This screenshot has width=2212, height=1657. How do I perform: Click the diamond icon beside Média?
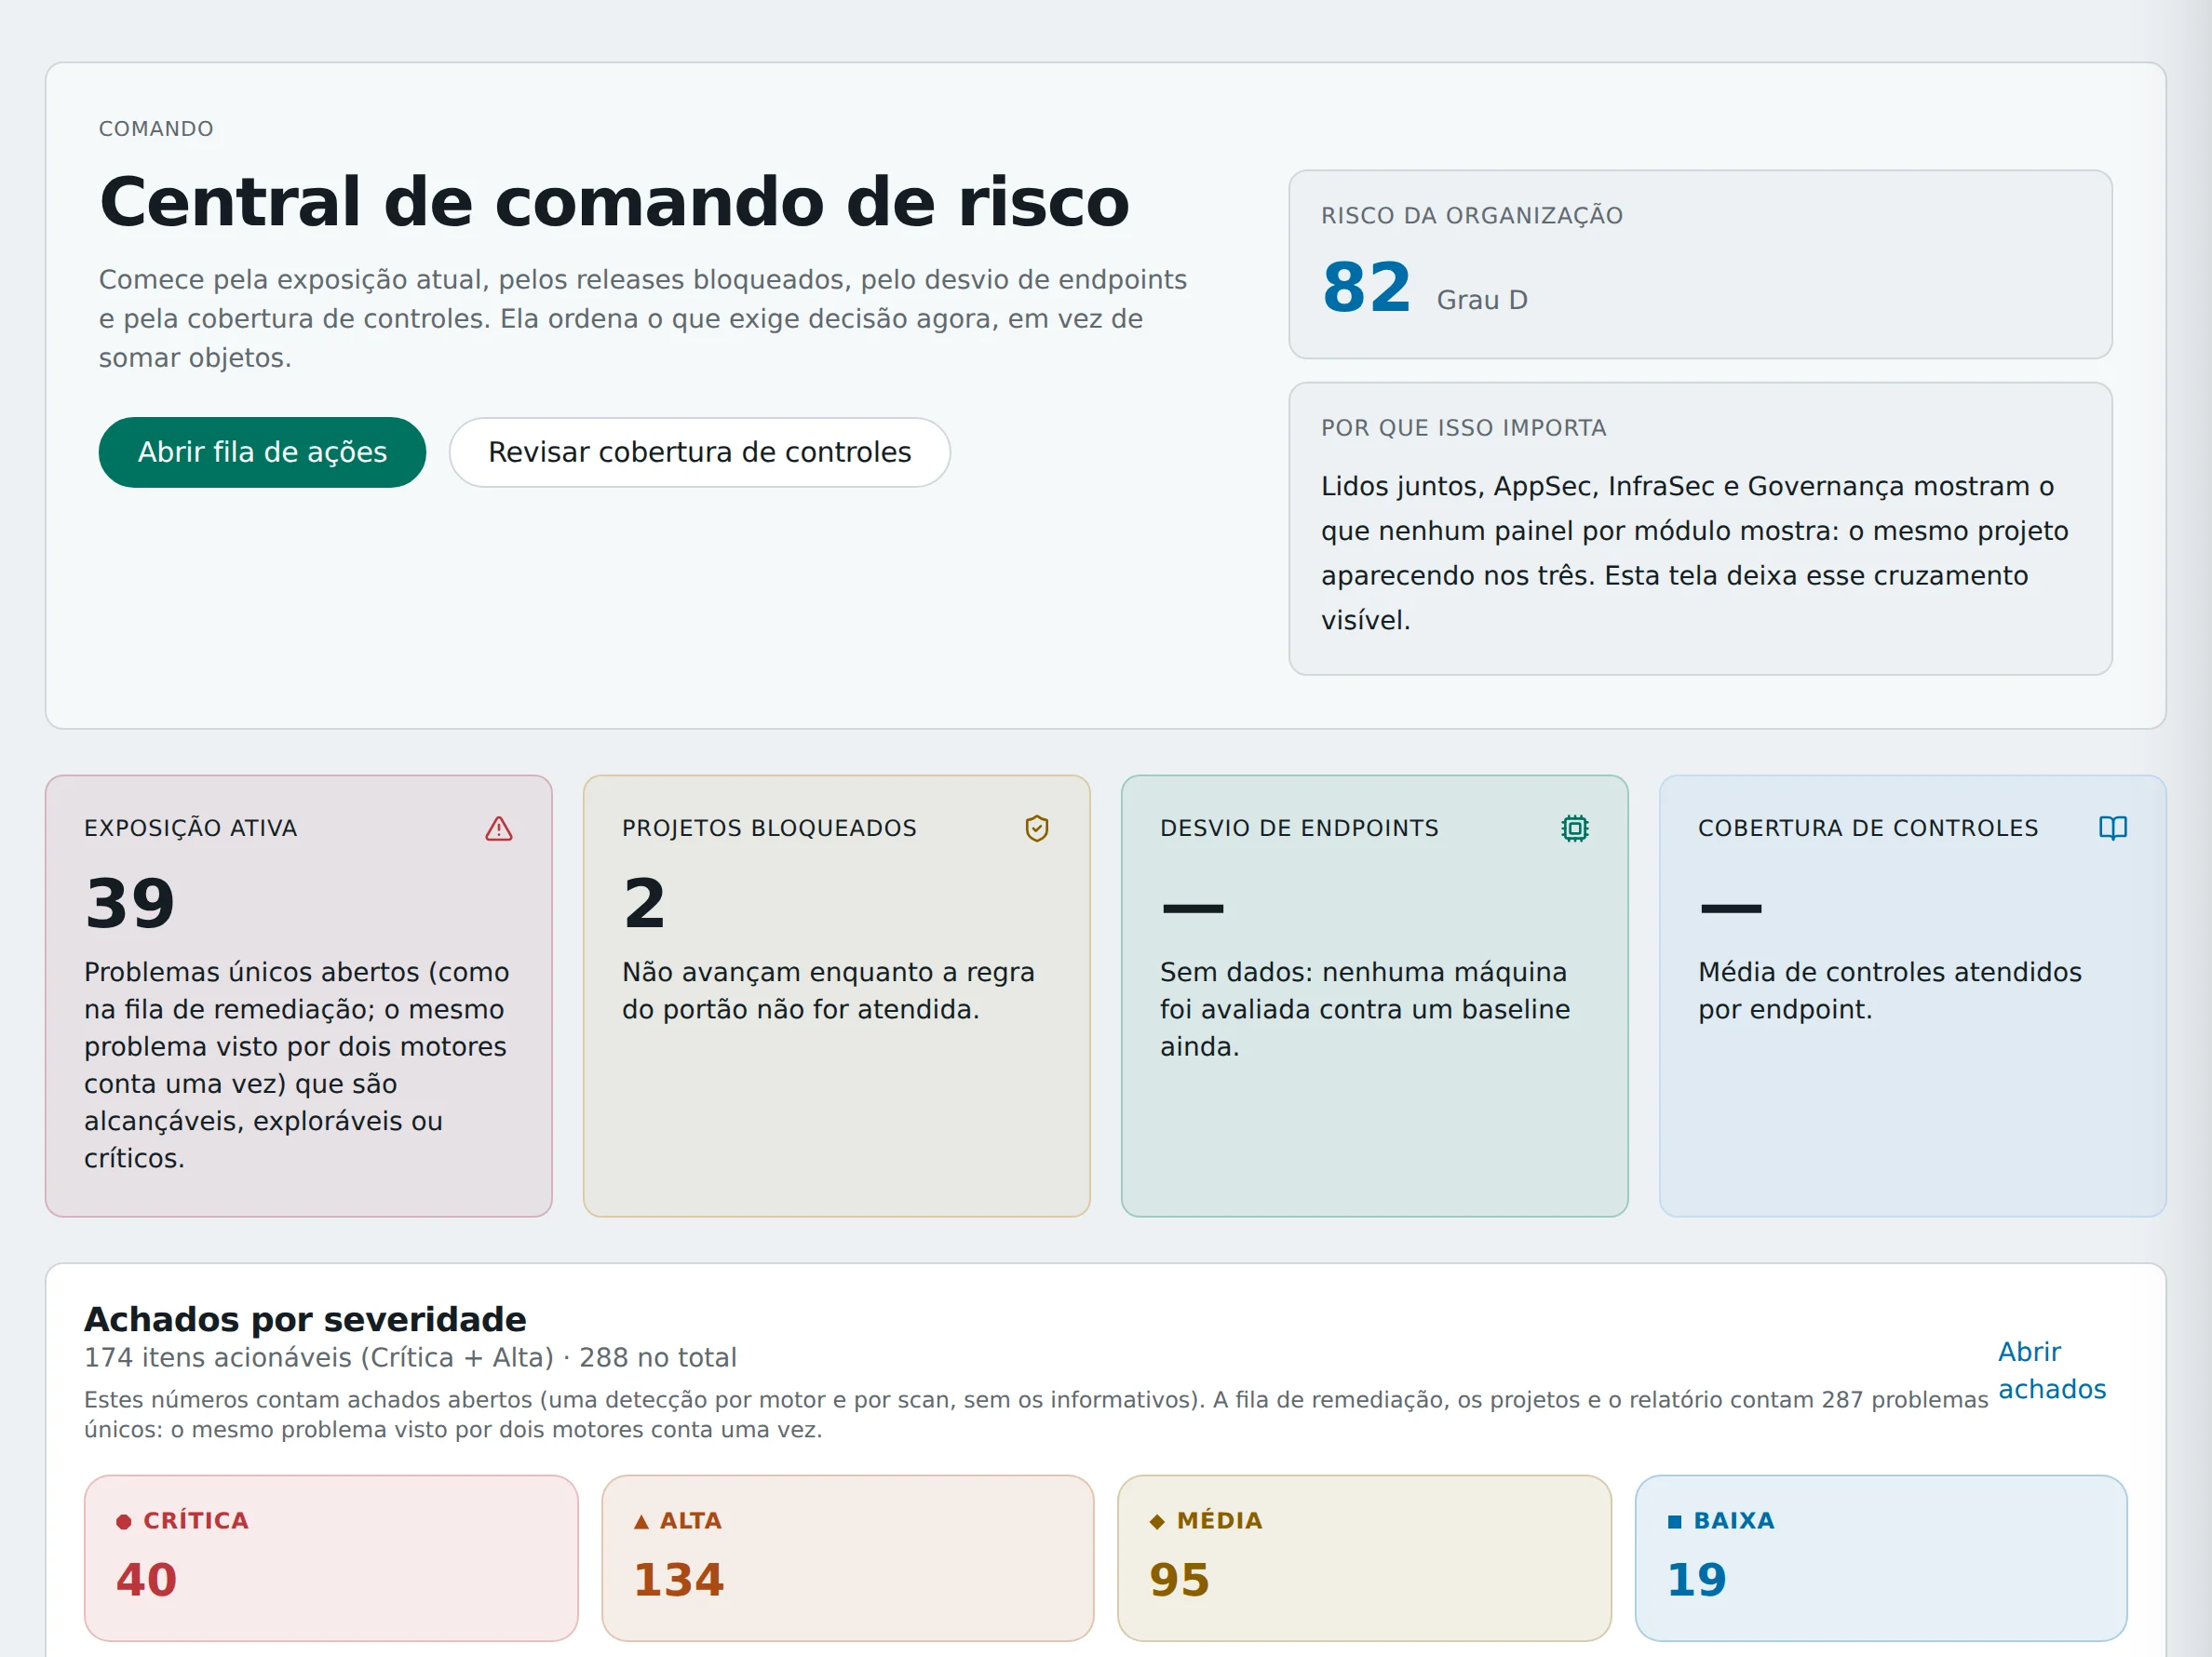pos(1157,1521)
